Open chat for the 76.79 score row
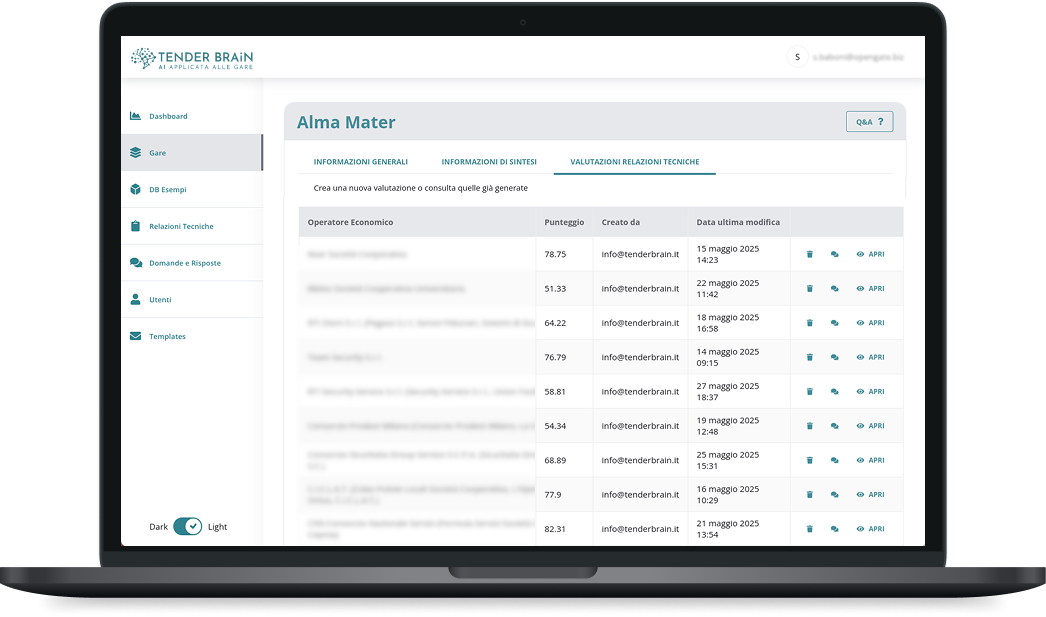Image resolution: width=1046 pixels, height=617 pixels. pyautogui.click(x=834, y=357)
